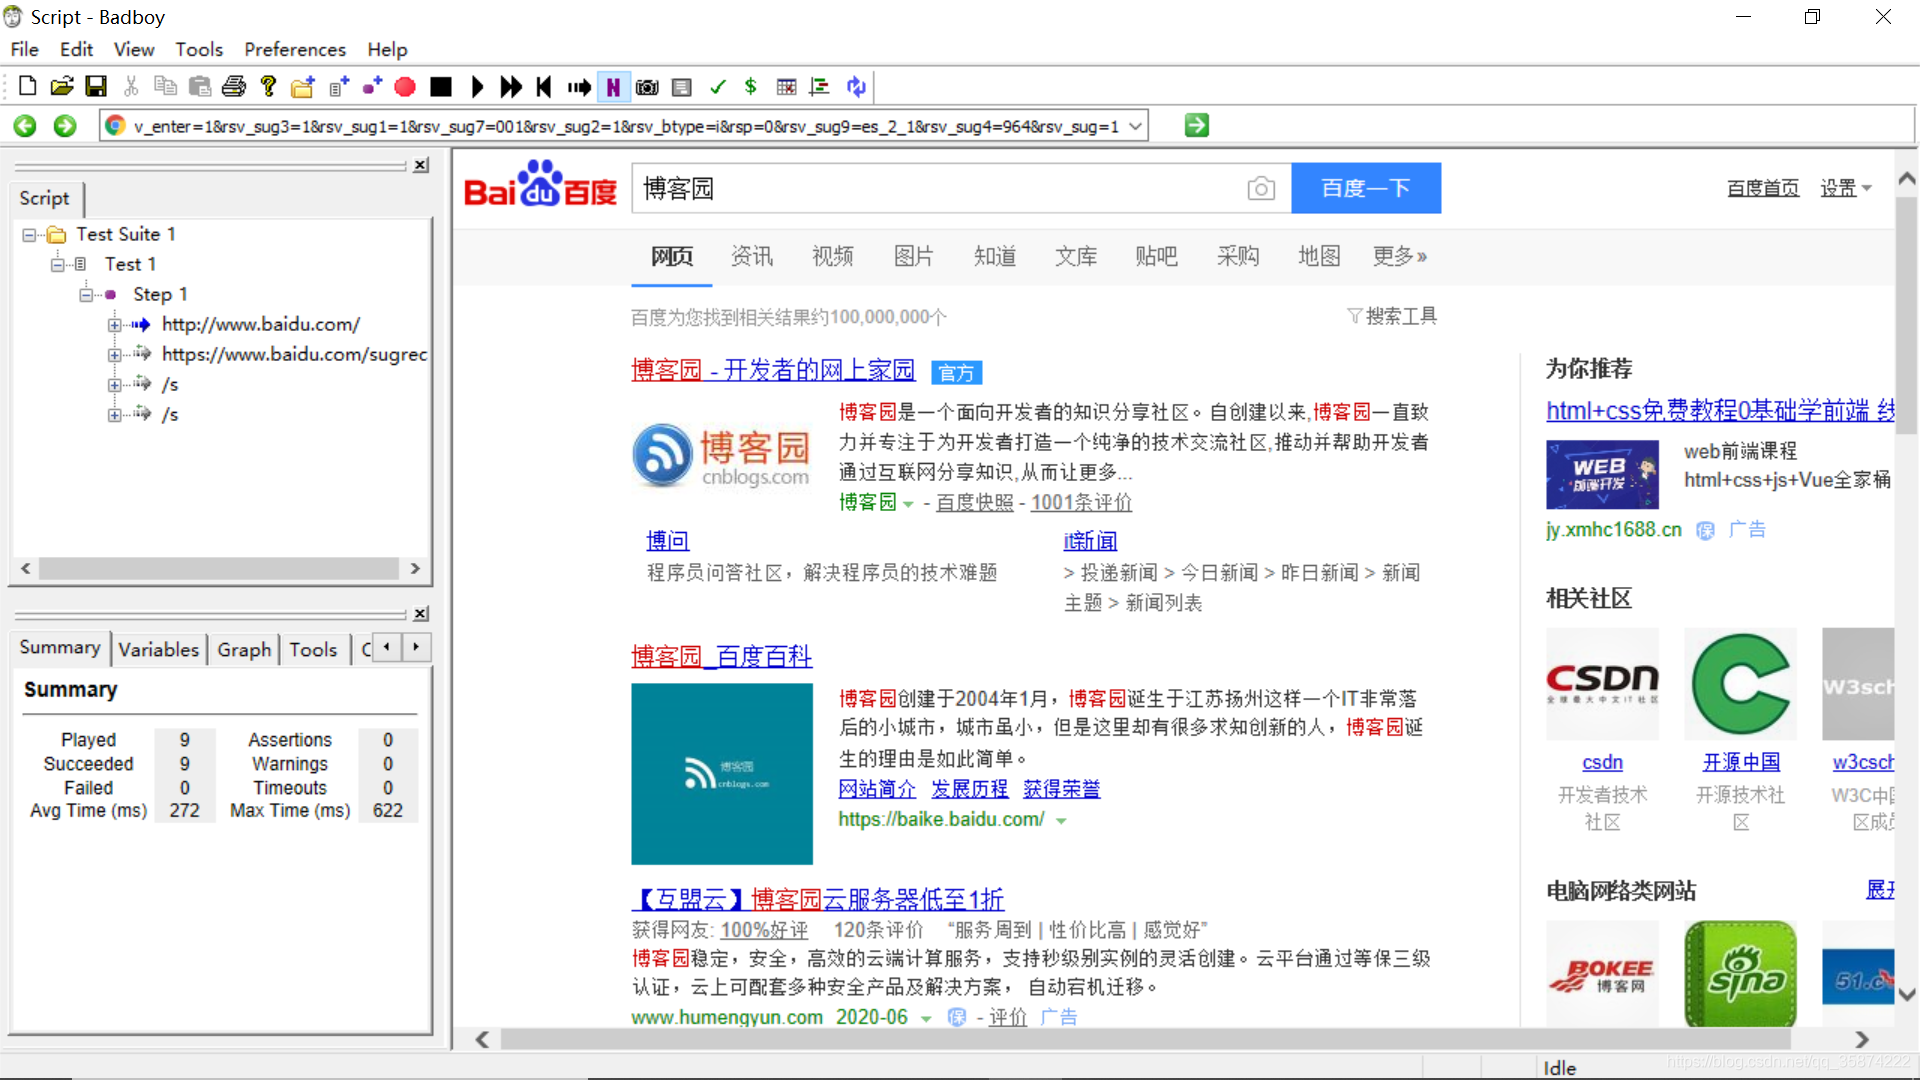Click the Step-through play arrow icon
This screenshot has width=1920, height=1080.
[x=579, y=87]
